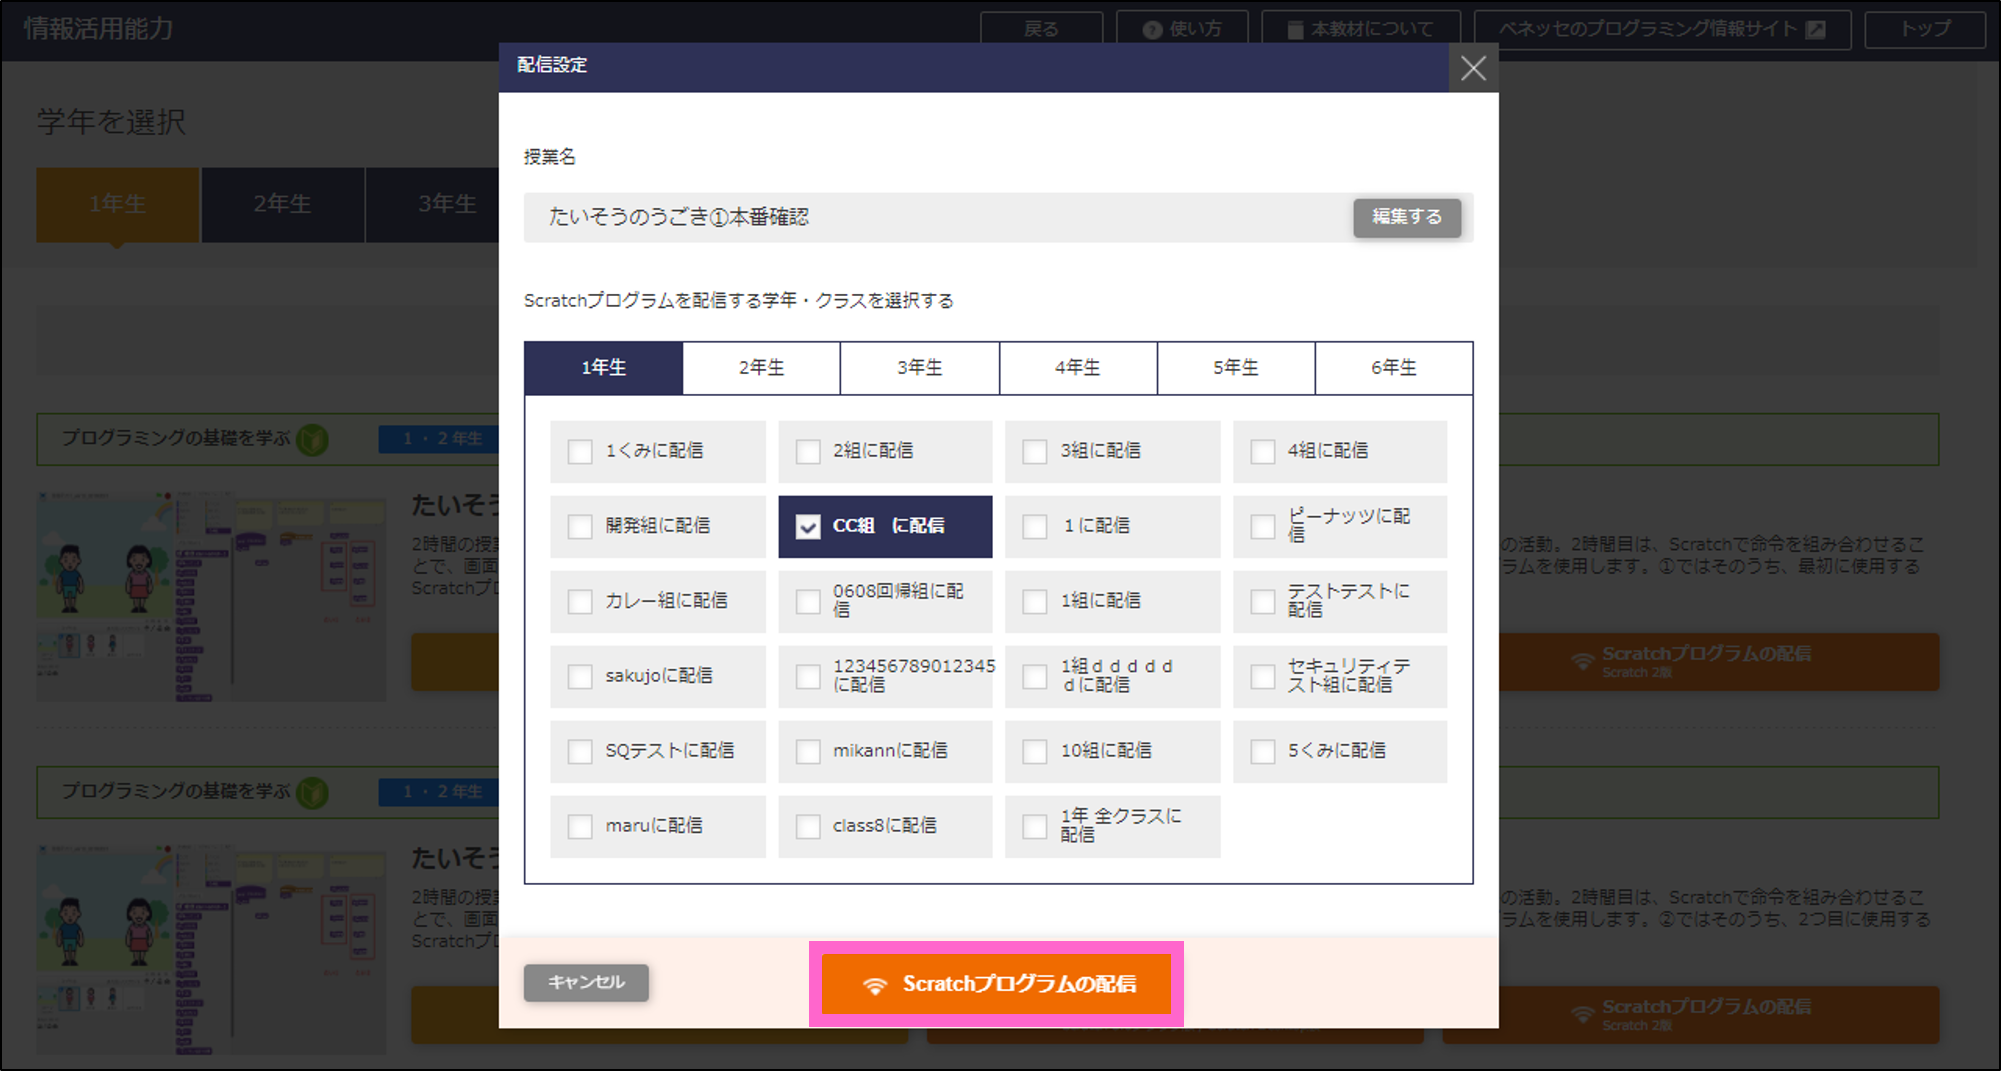
Task: Tick the ピーナッツに配信 checkbox
Action: point(1263,526)
